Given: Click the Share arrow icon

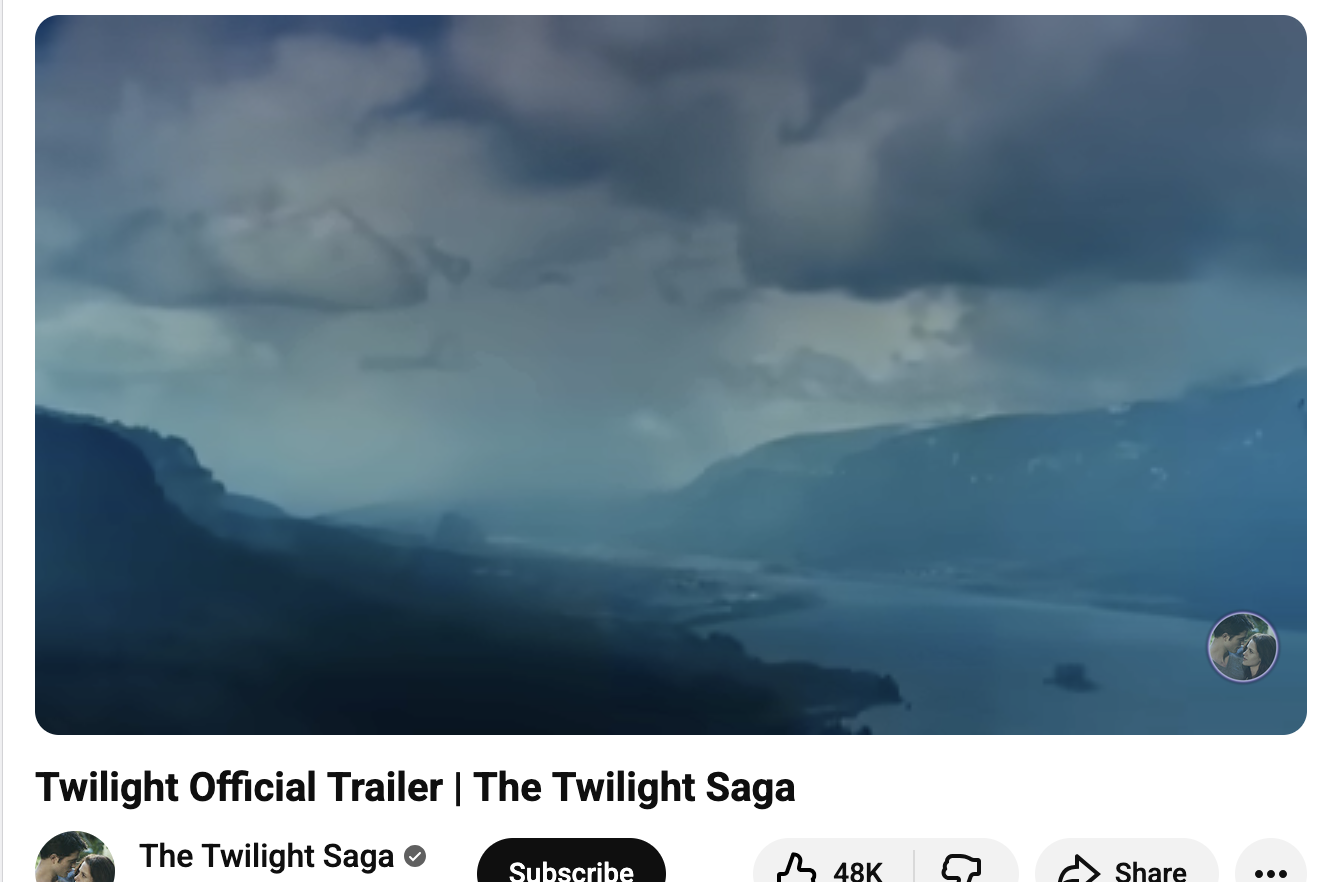Looking at the screenshot, I should (1079, 869).
